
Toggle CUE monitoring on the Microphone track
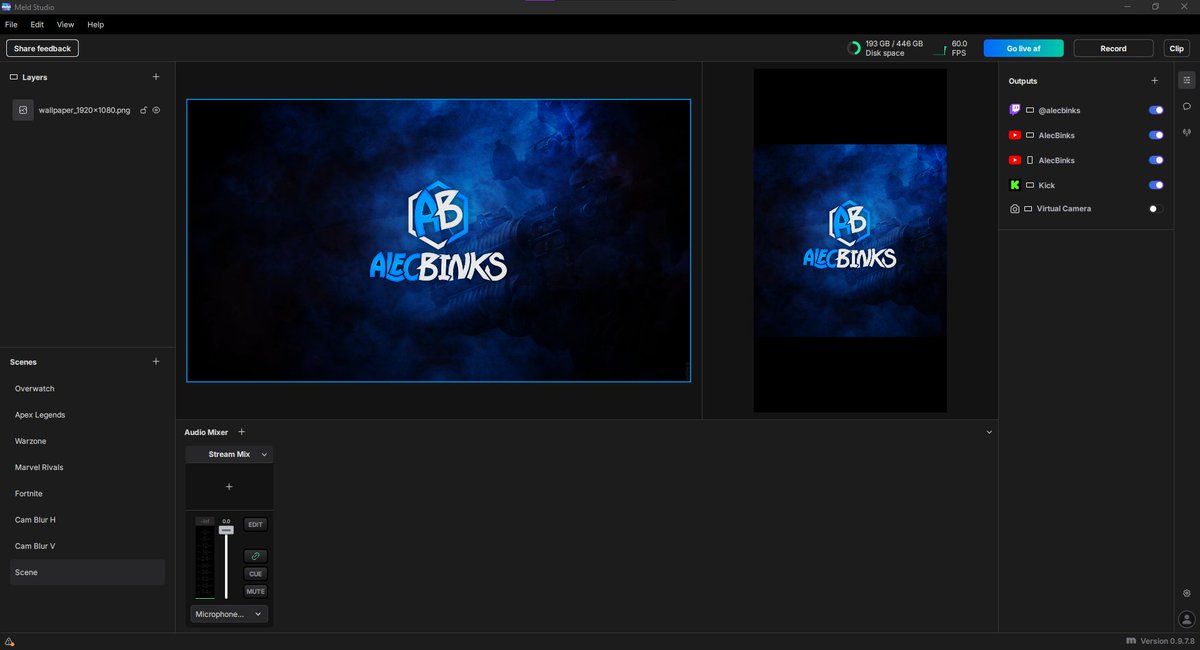click(x=256, y=574)
